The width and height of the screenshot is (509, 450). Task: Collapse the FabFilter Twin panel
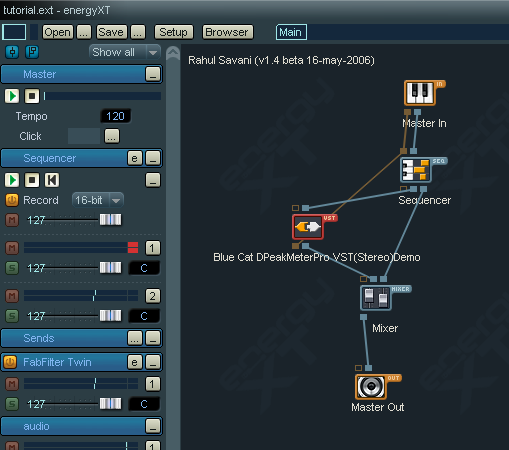tap(153, 362)
